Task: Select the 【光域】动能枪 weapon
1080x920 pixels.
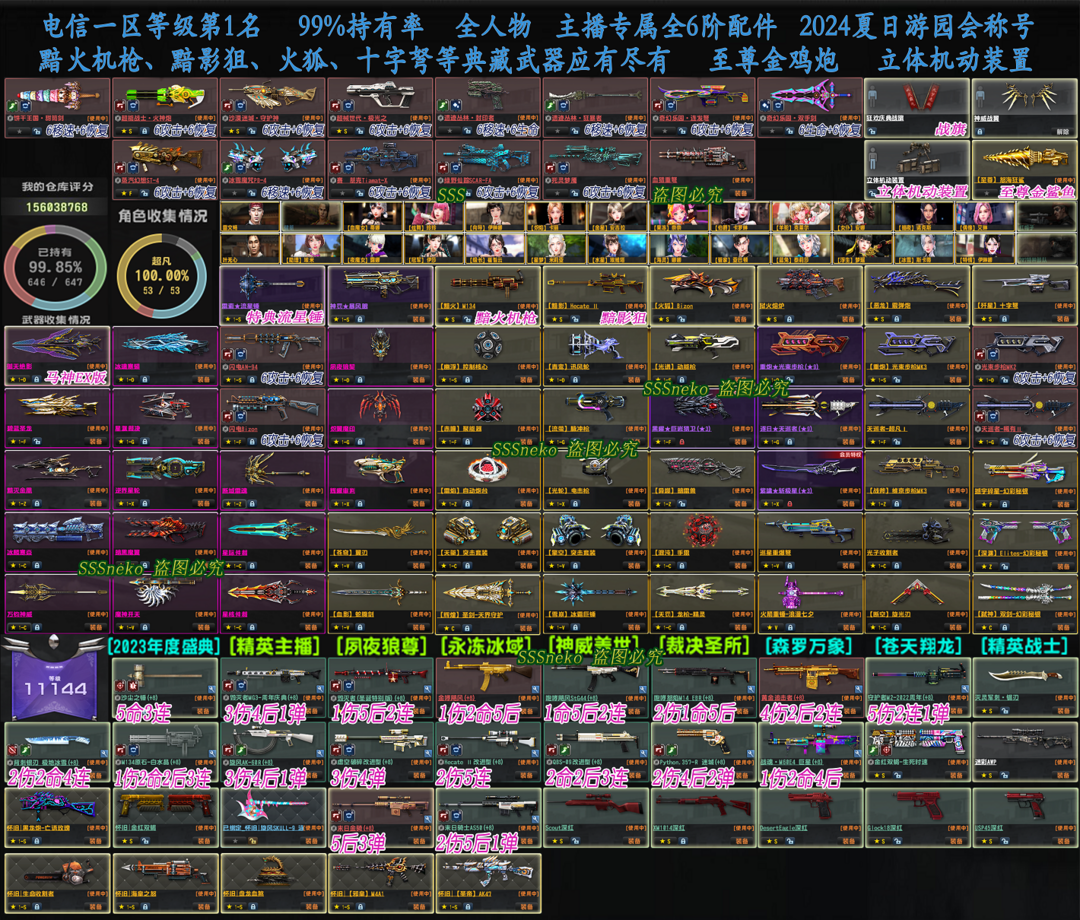Action: (703, 356)
